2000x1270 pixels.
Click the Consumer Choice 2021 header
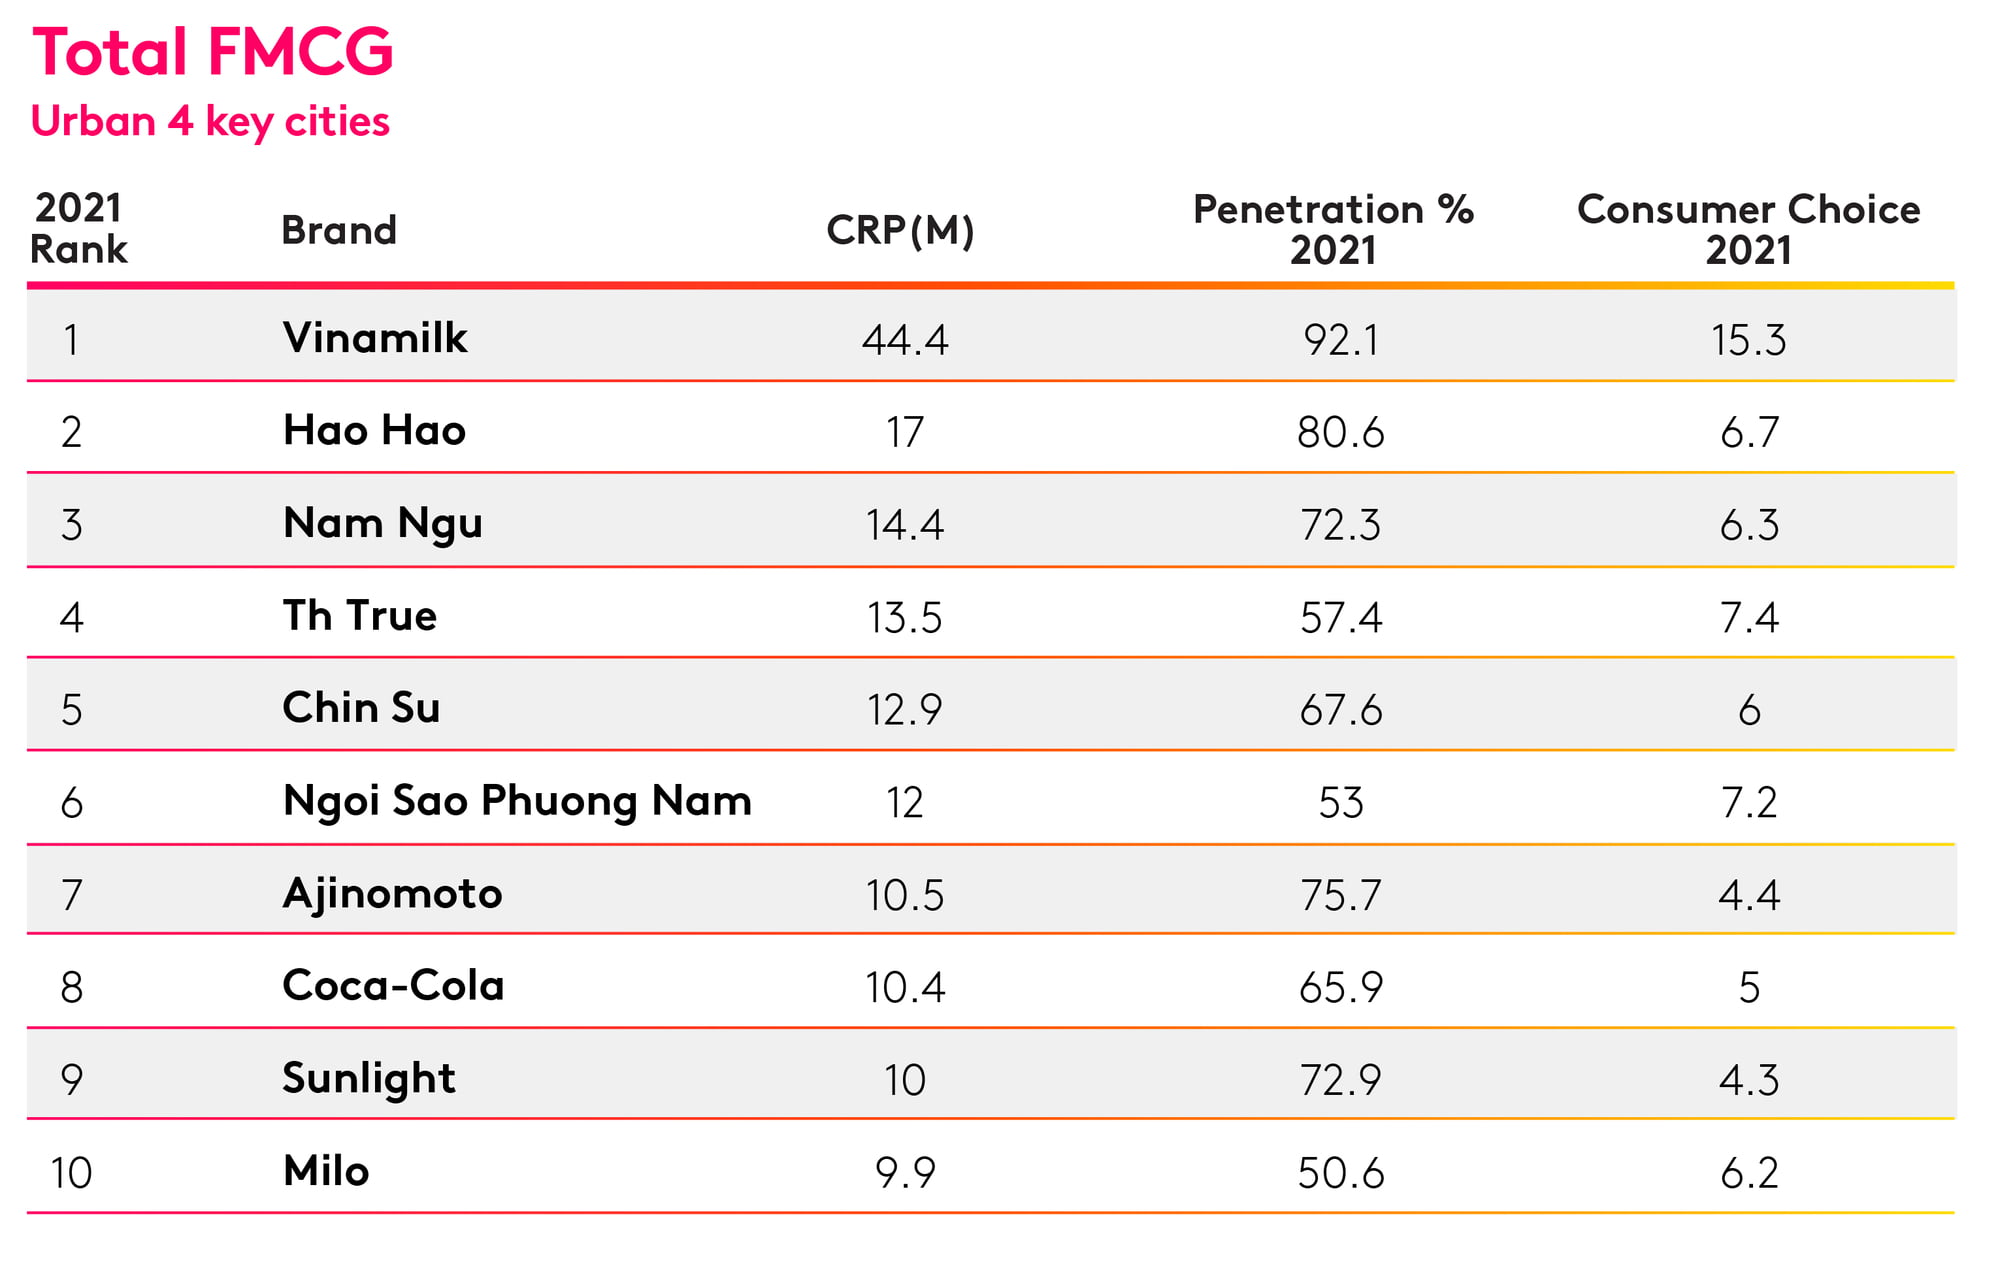coord(1748,229)
